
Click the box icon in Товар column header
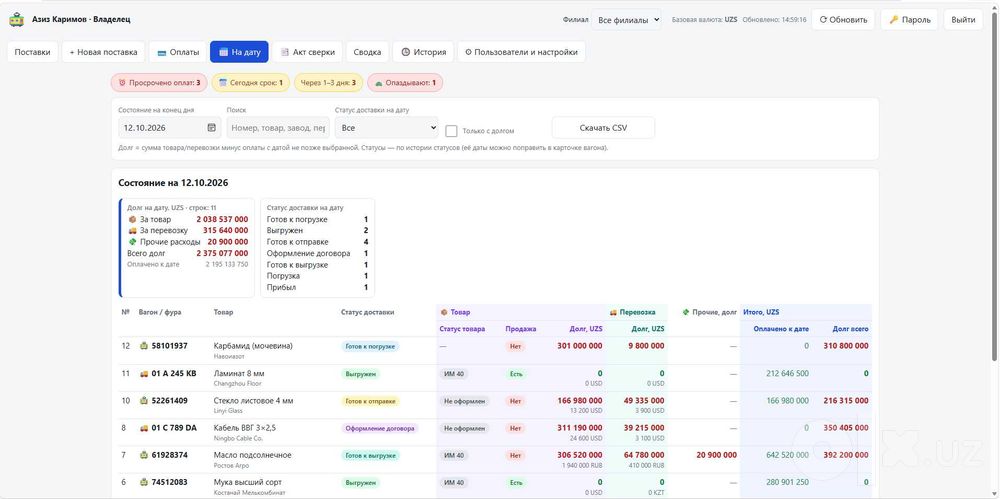444,312
